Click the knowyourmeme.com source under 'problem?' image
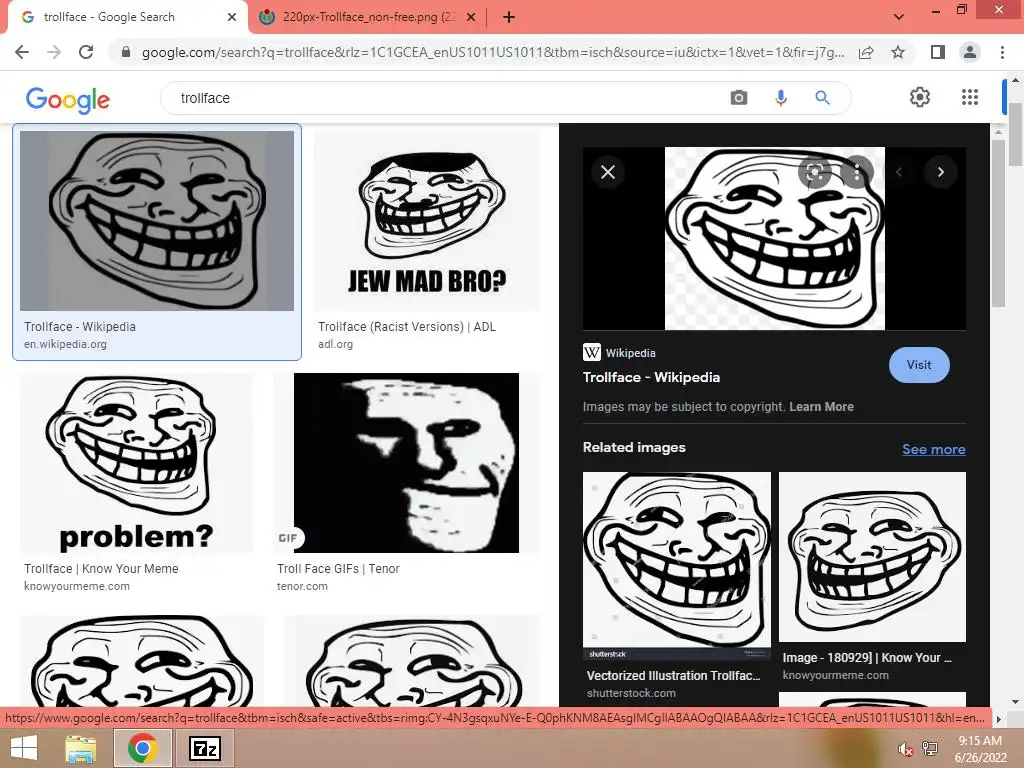The height and width of the screenshot is (768, 1024). [x=77, y=586]
